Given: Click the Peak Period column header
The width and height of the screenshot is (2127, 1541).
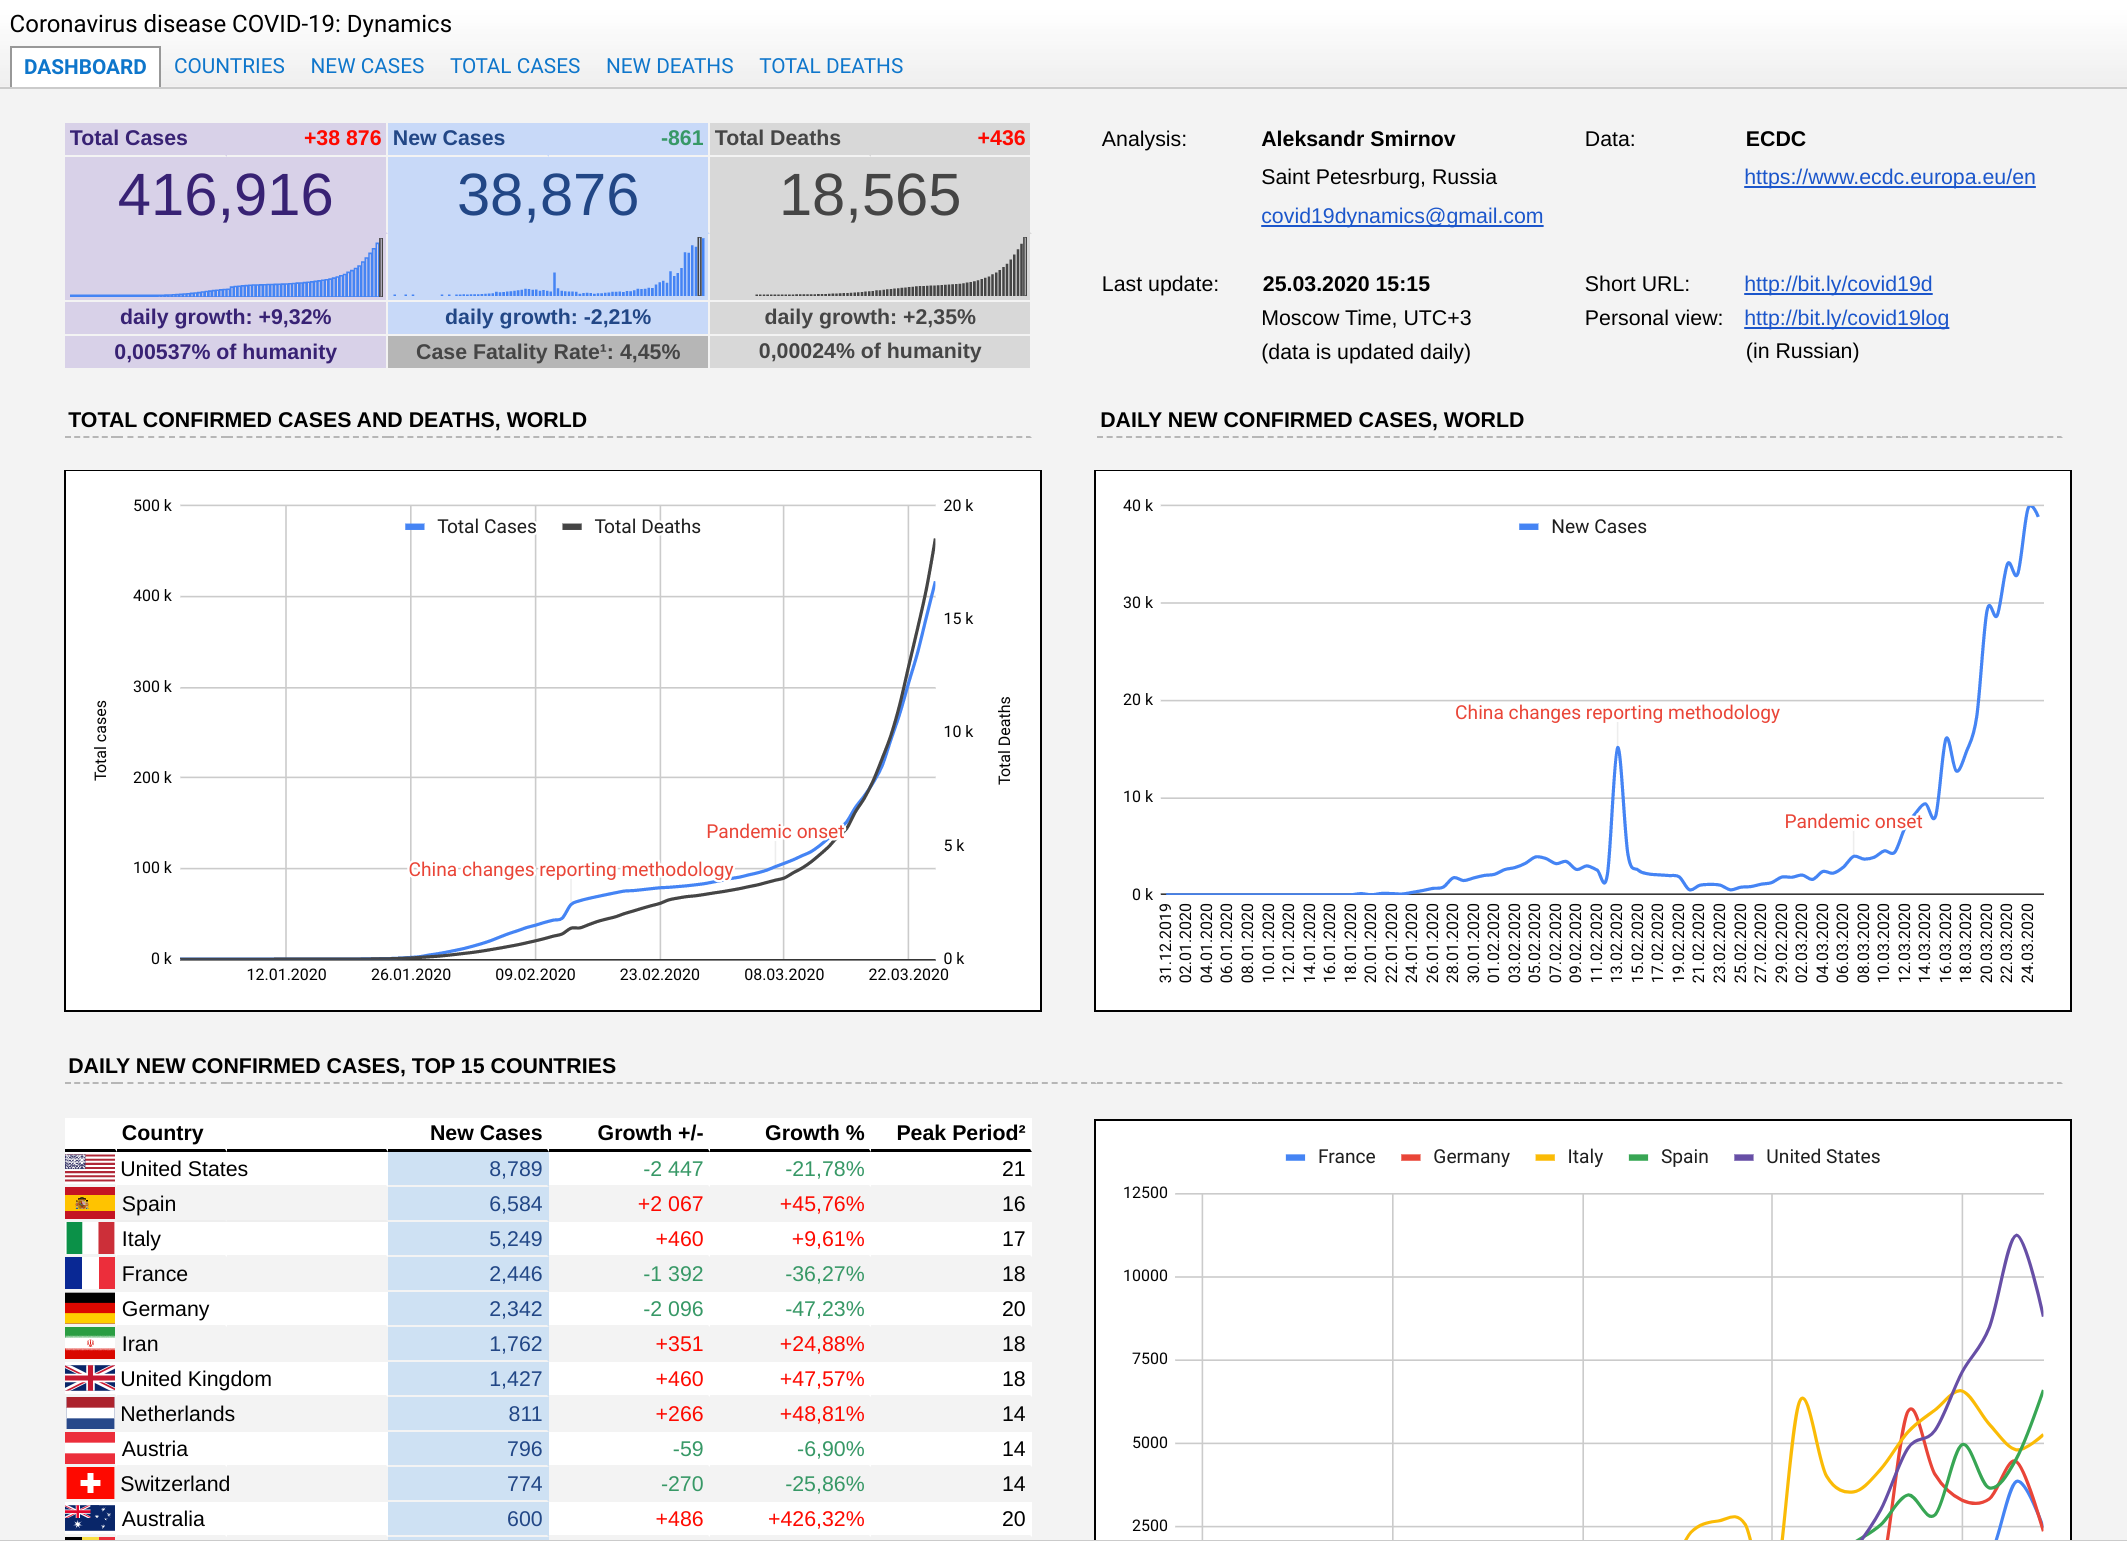Looking at the screenshot, I should [960, 1133].
